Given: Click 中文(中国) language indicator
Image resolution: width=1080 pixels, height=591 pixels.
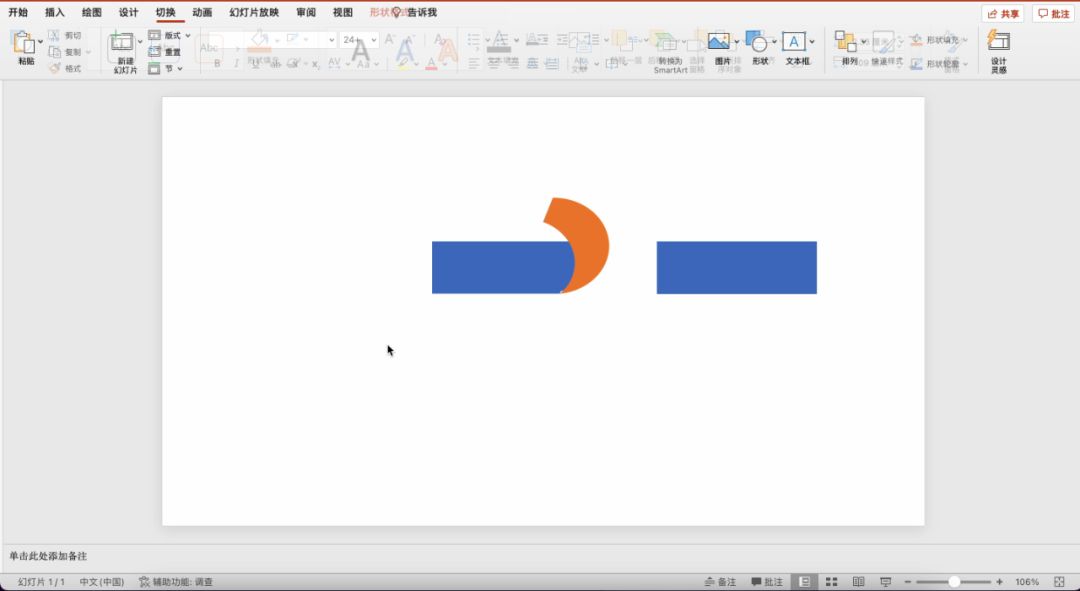Looking at the screenshot, I should coord(101,582).
